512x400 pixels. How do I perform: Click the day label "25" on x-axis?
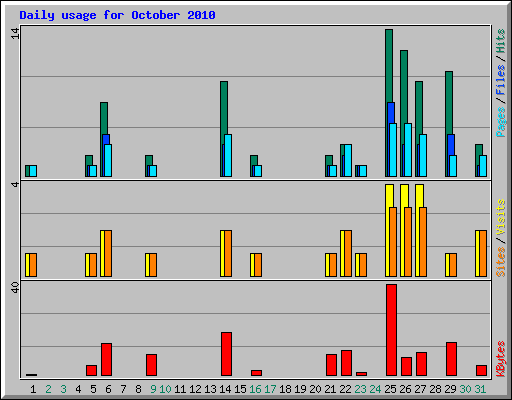tap(390, 389)
